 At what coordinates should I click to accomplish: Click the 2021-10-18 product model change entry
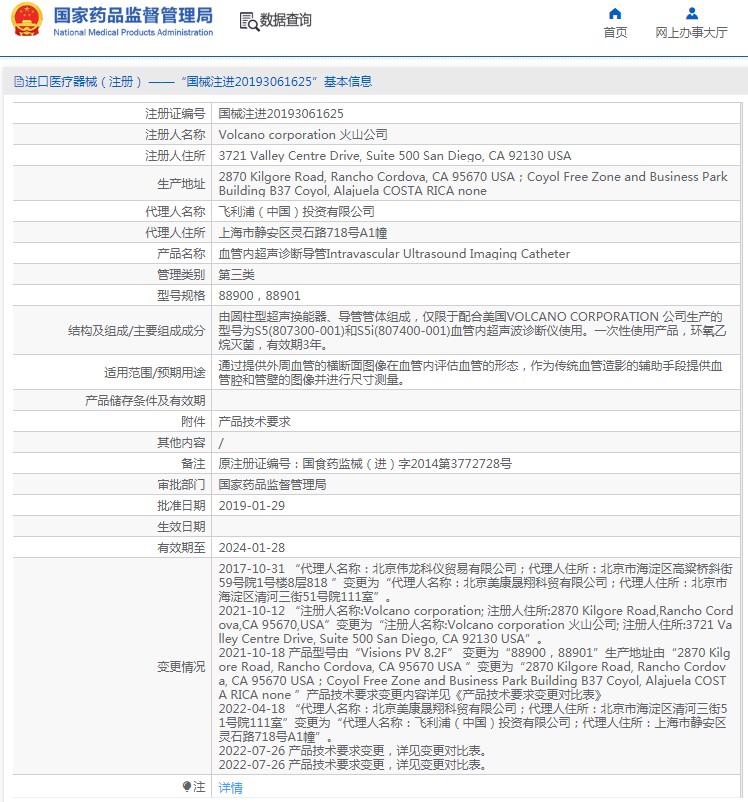[474, 674]
